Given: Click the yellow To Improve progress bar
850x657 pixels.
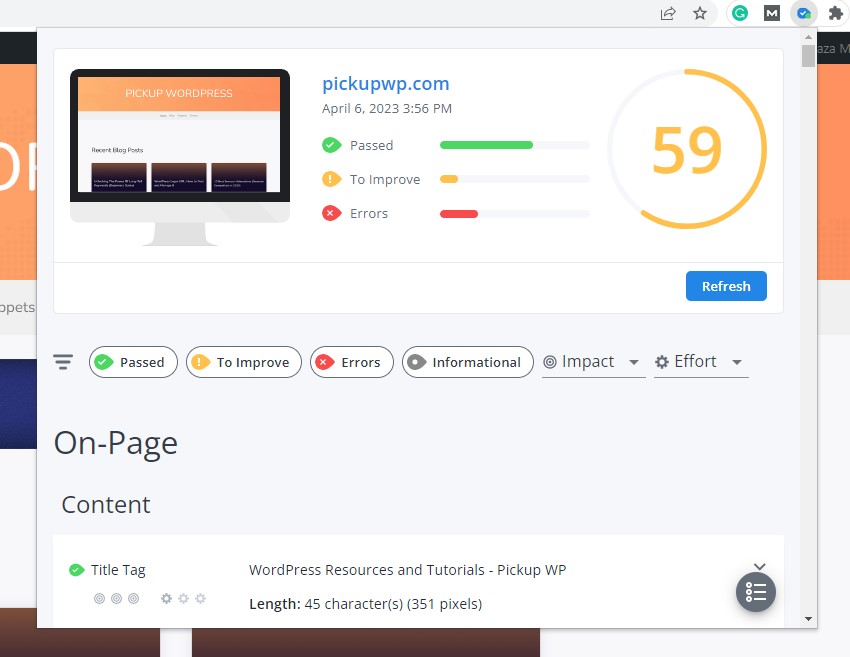Looking at the screenshot, I should click(449, 179).
